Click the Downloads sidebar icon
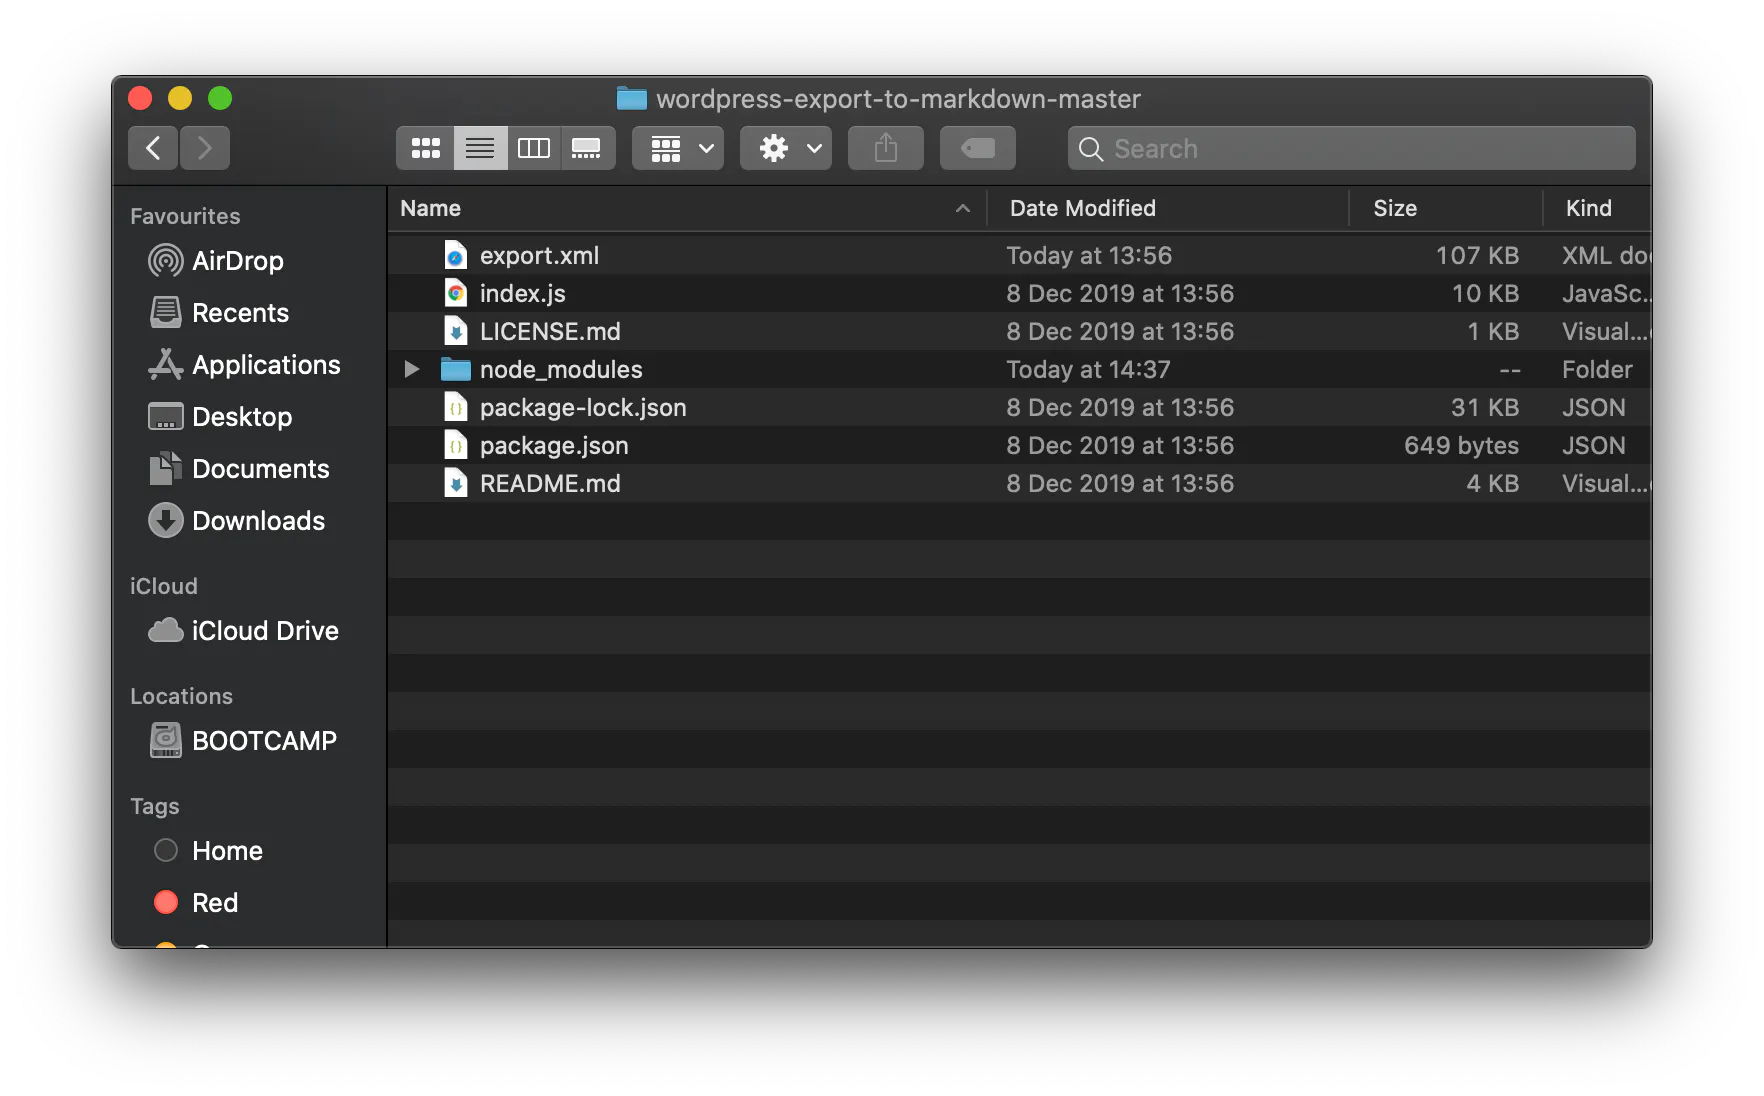Screen dimensions: 1764x1096 click(166, 521)
